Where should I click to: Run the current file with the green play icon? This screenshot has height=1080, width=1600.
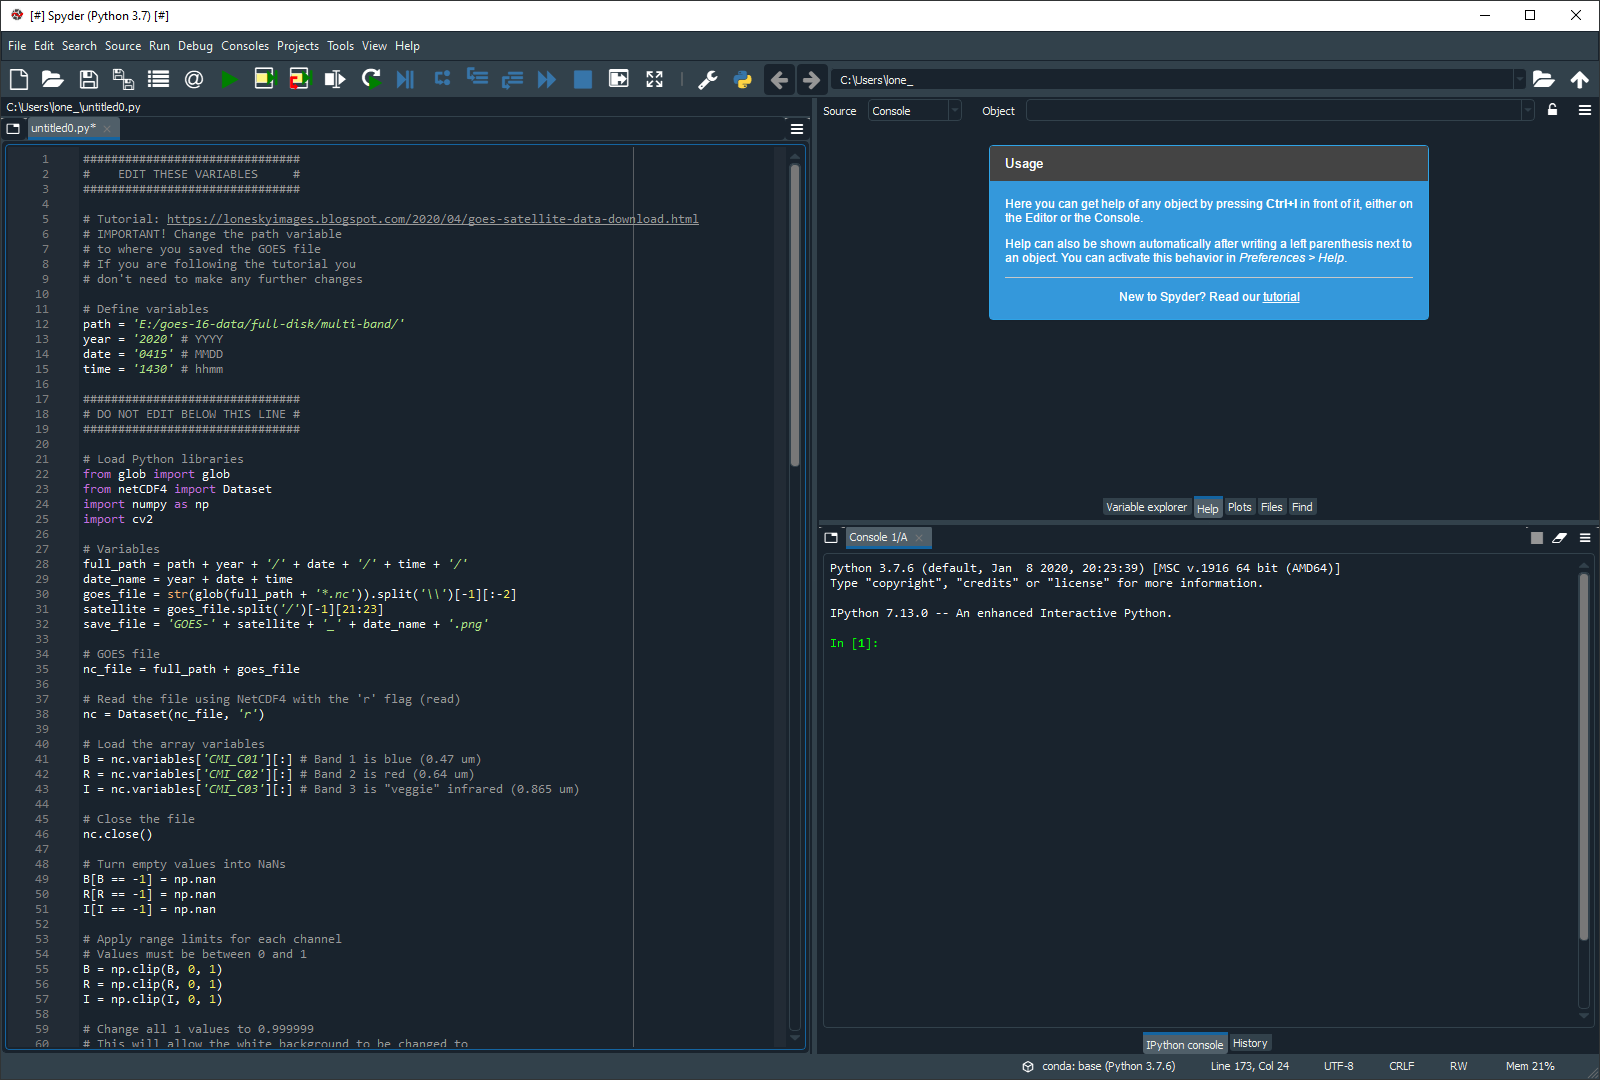pyautogui.click(x=229, y=79)
